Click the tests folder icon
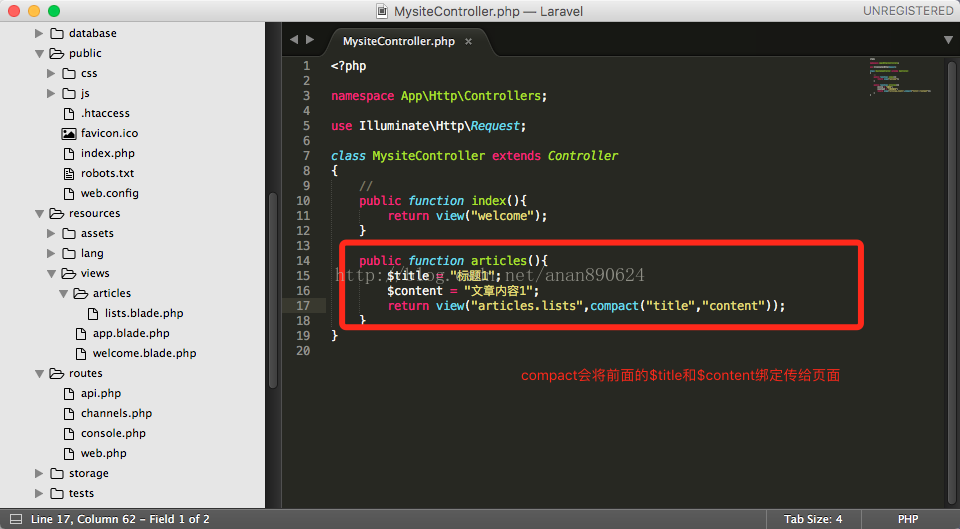The image size is (960, 529). [x=57, y=493]
